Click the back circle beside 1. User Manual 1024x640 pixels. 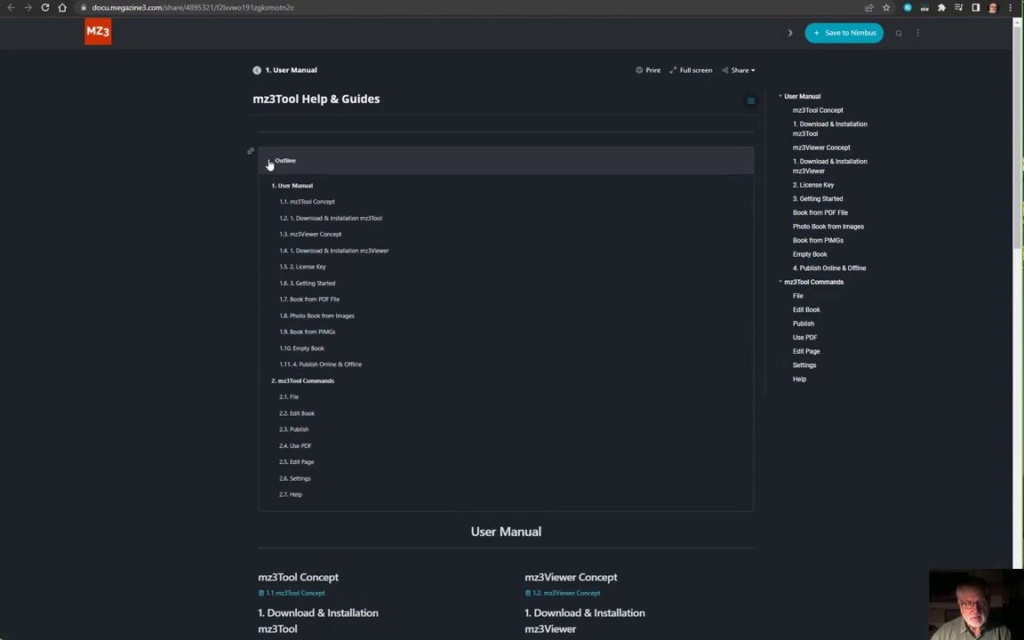257,70
